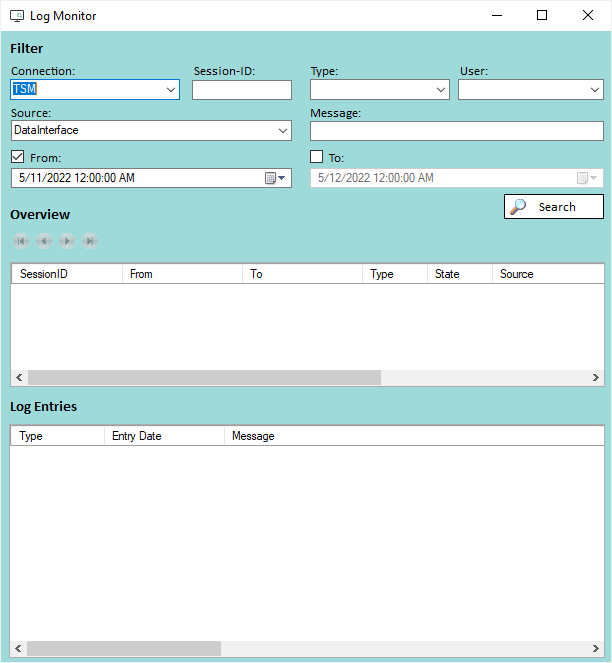This screenshot has height=663, width=612.
Task: Open the Source dropdown showing DataInterface
Action: tap(282, 131)
